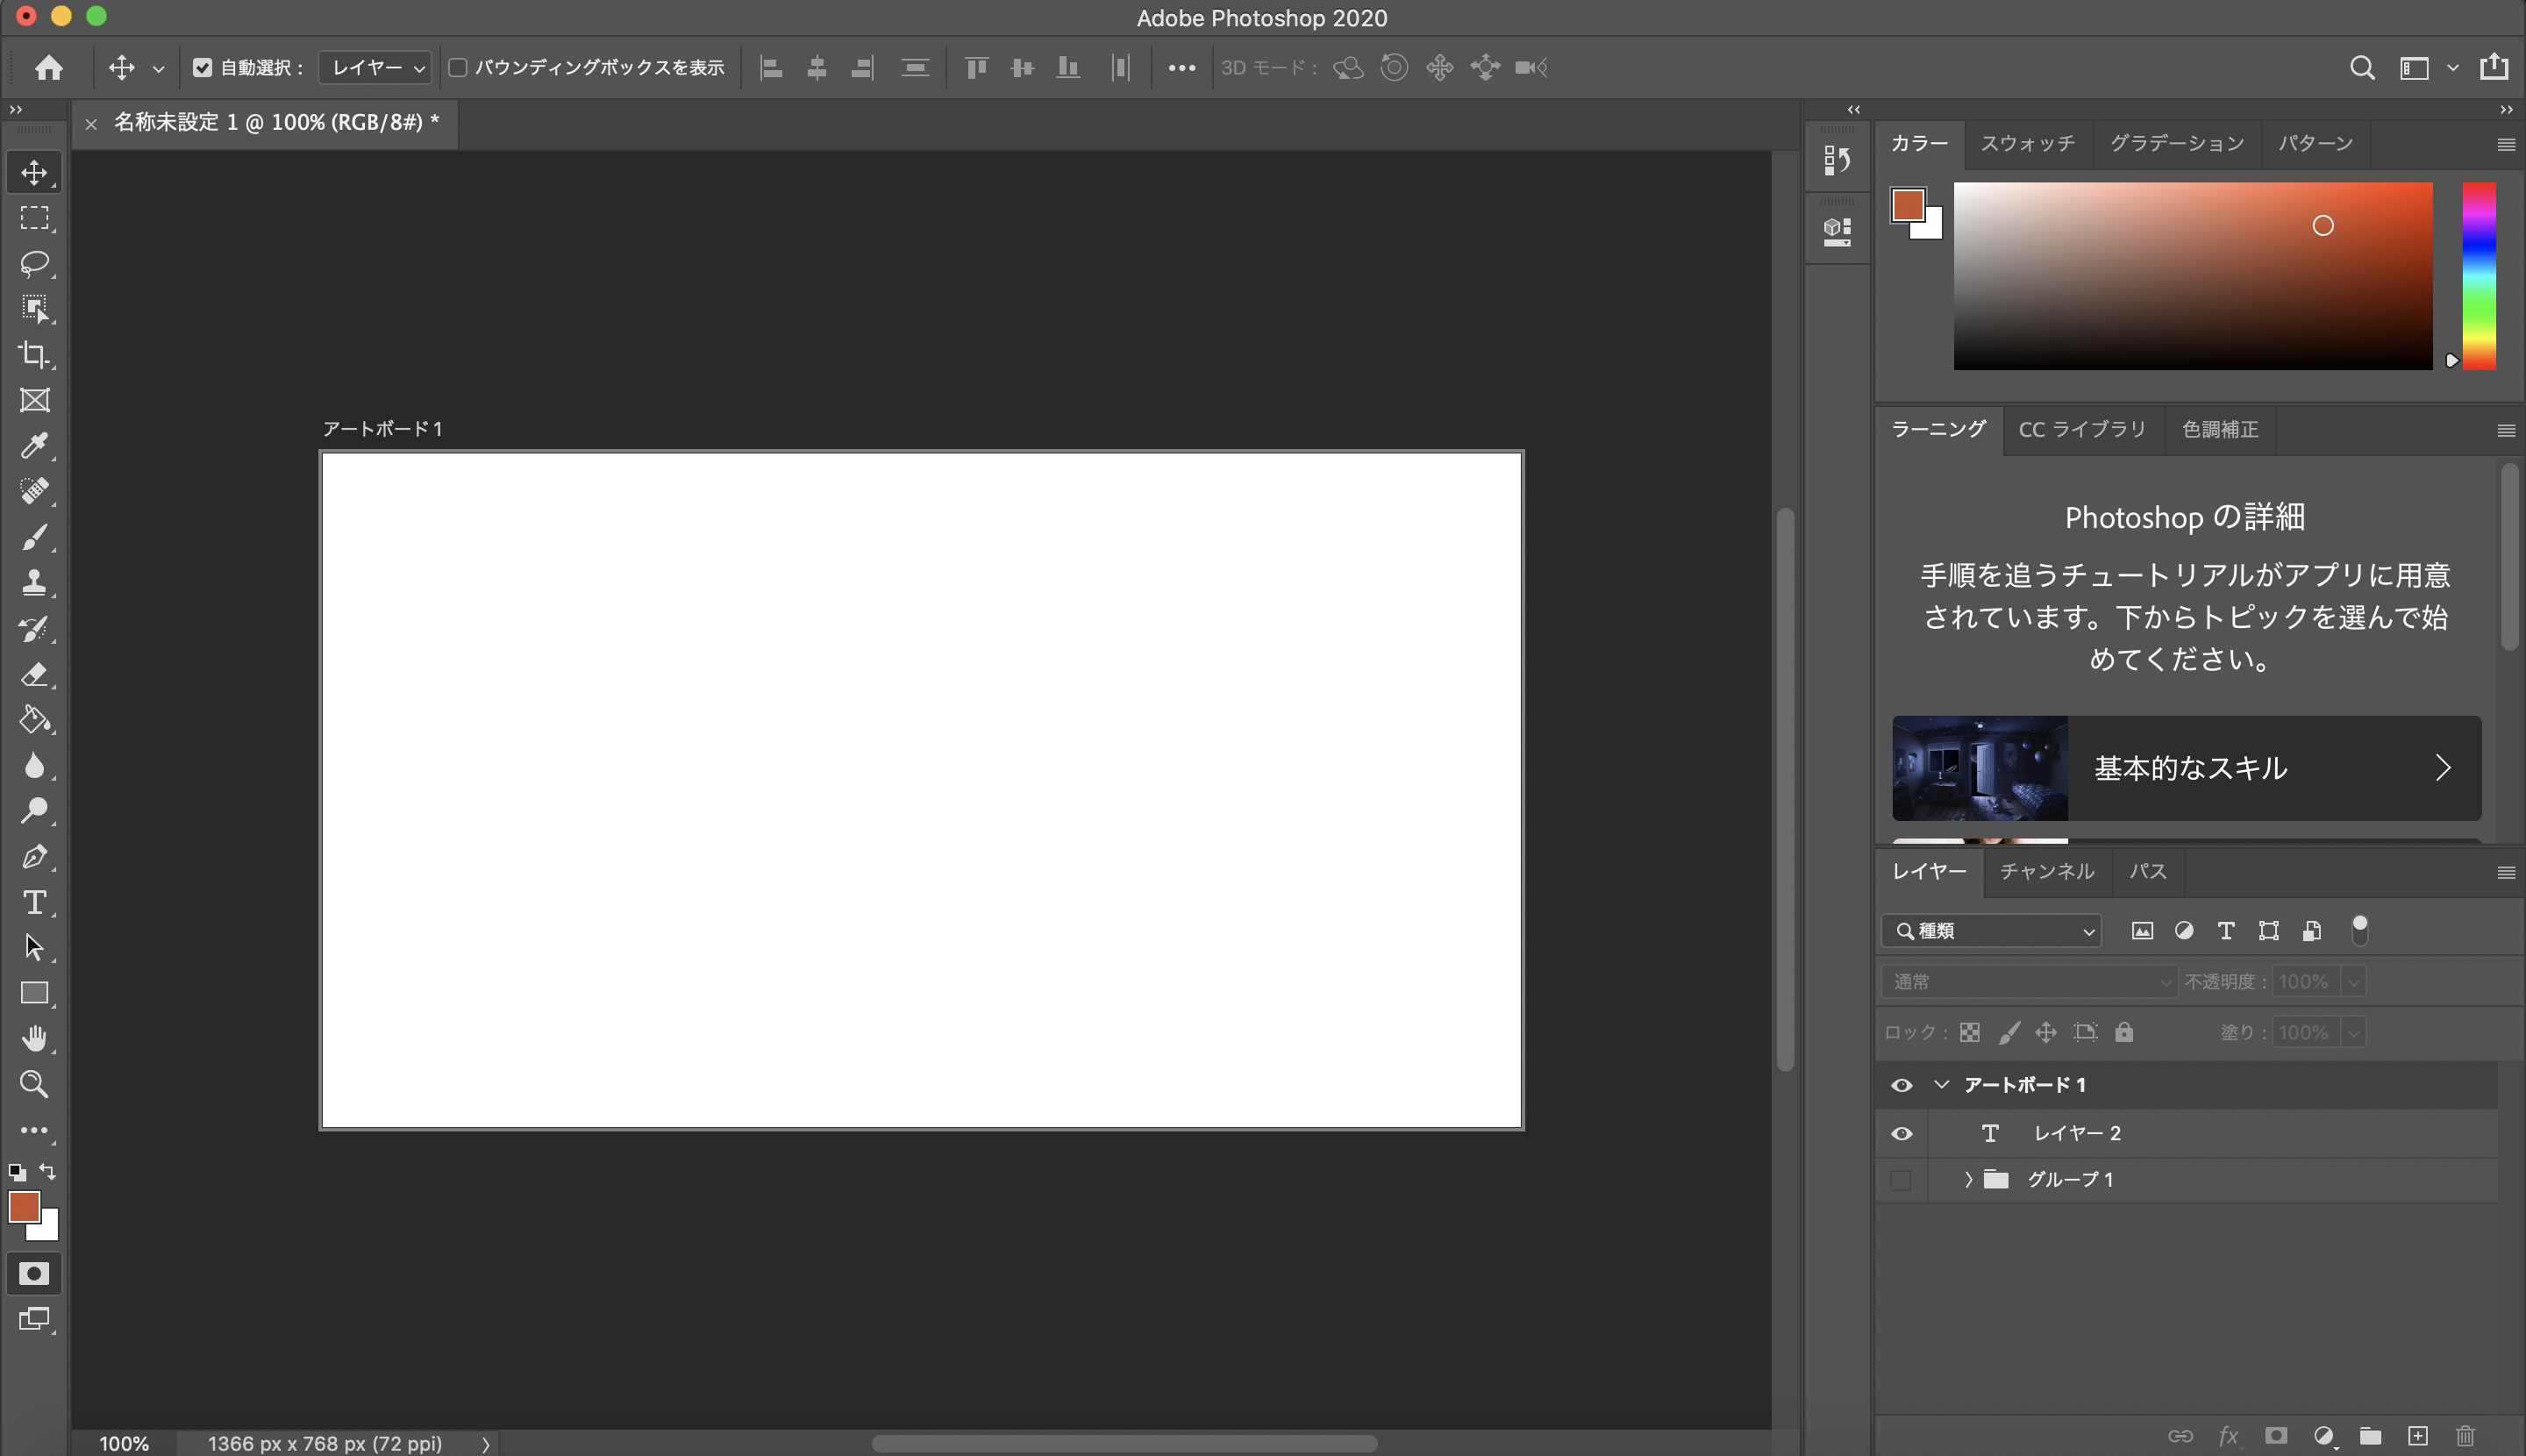Click the delete layer trash icon
2526x1456 pixels.
click(x=2465, y=1436)
